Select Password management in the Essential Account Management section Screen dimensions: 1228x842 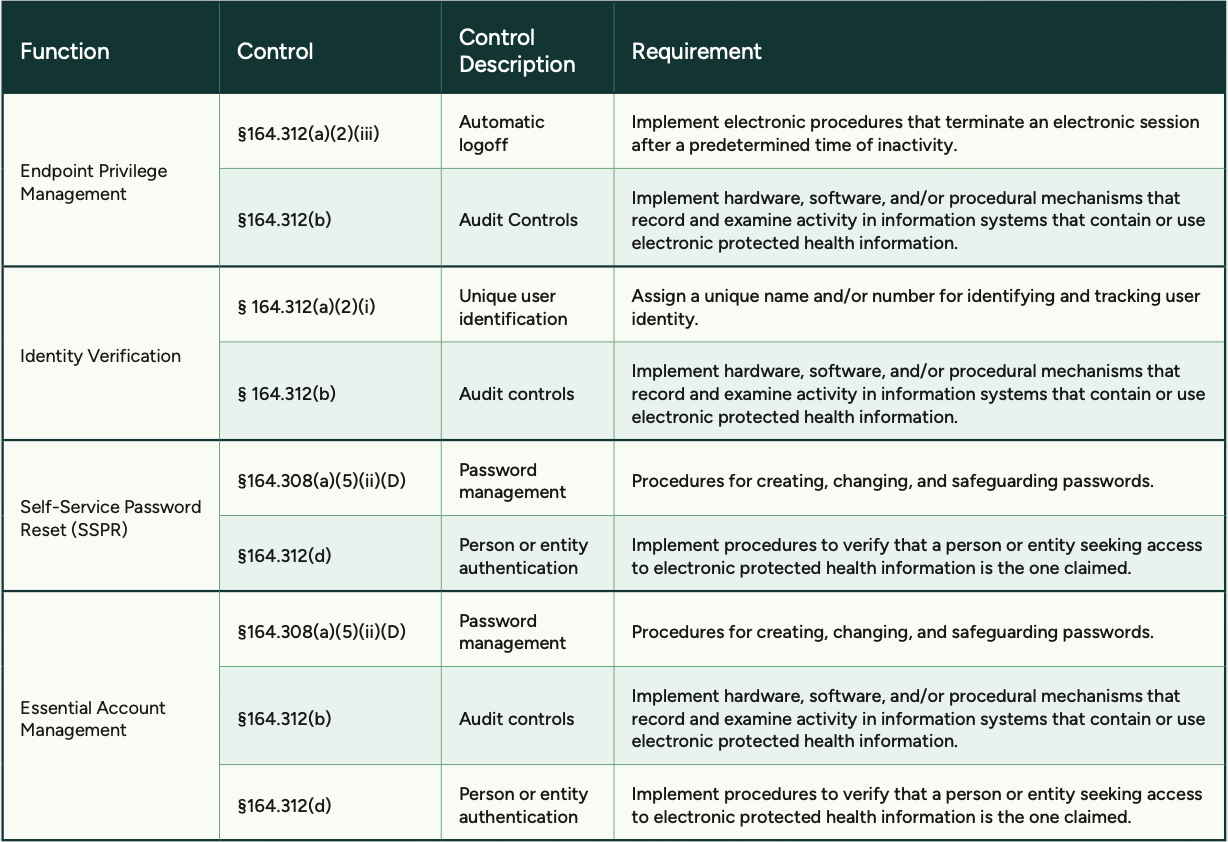[x=512, y=632]
